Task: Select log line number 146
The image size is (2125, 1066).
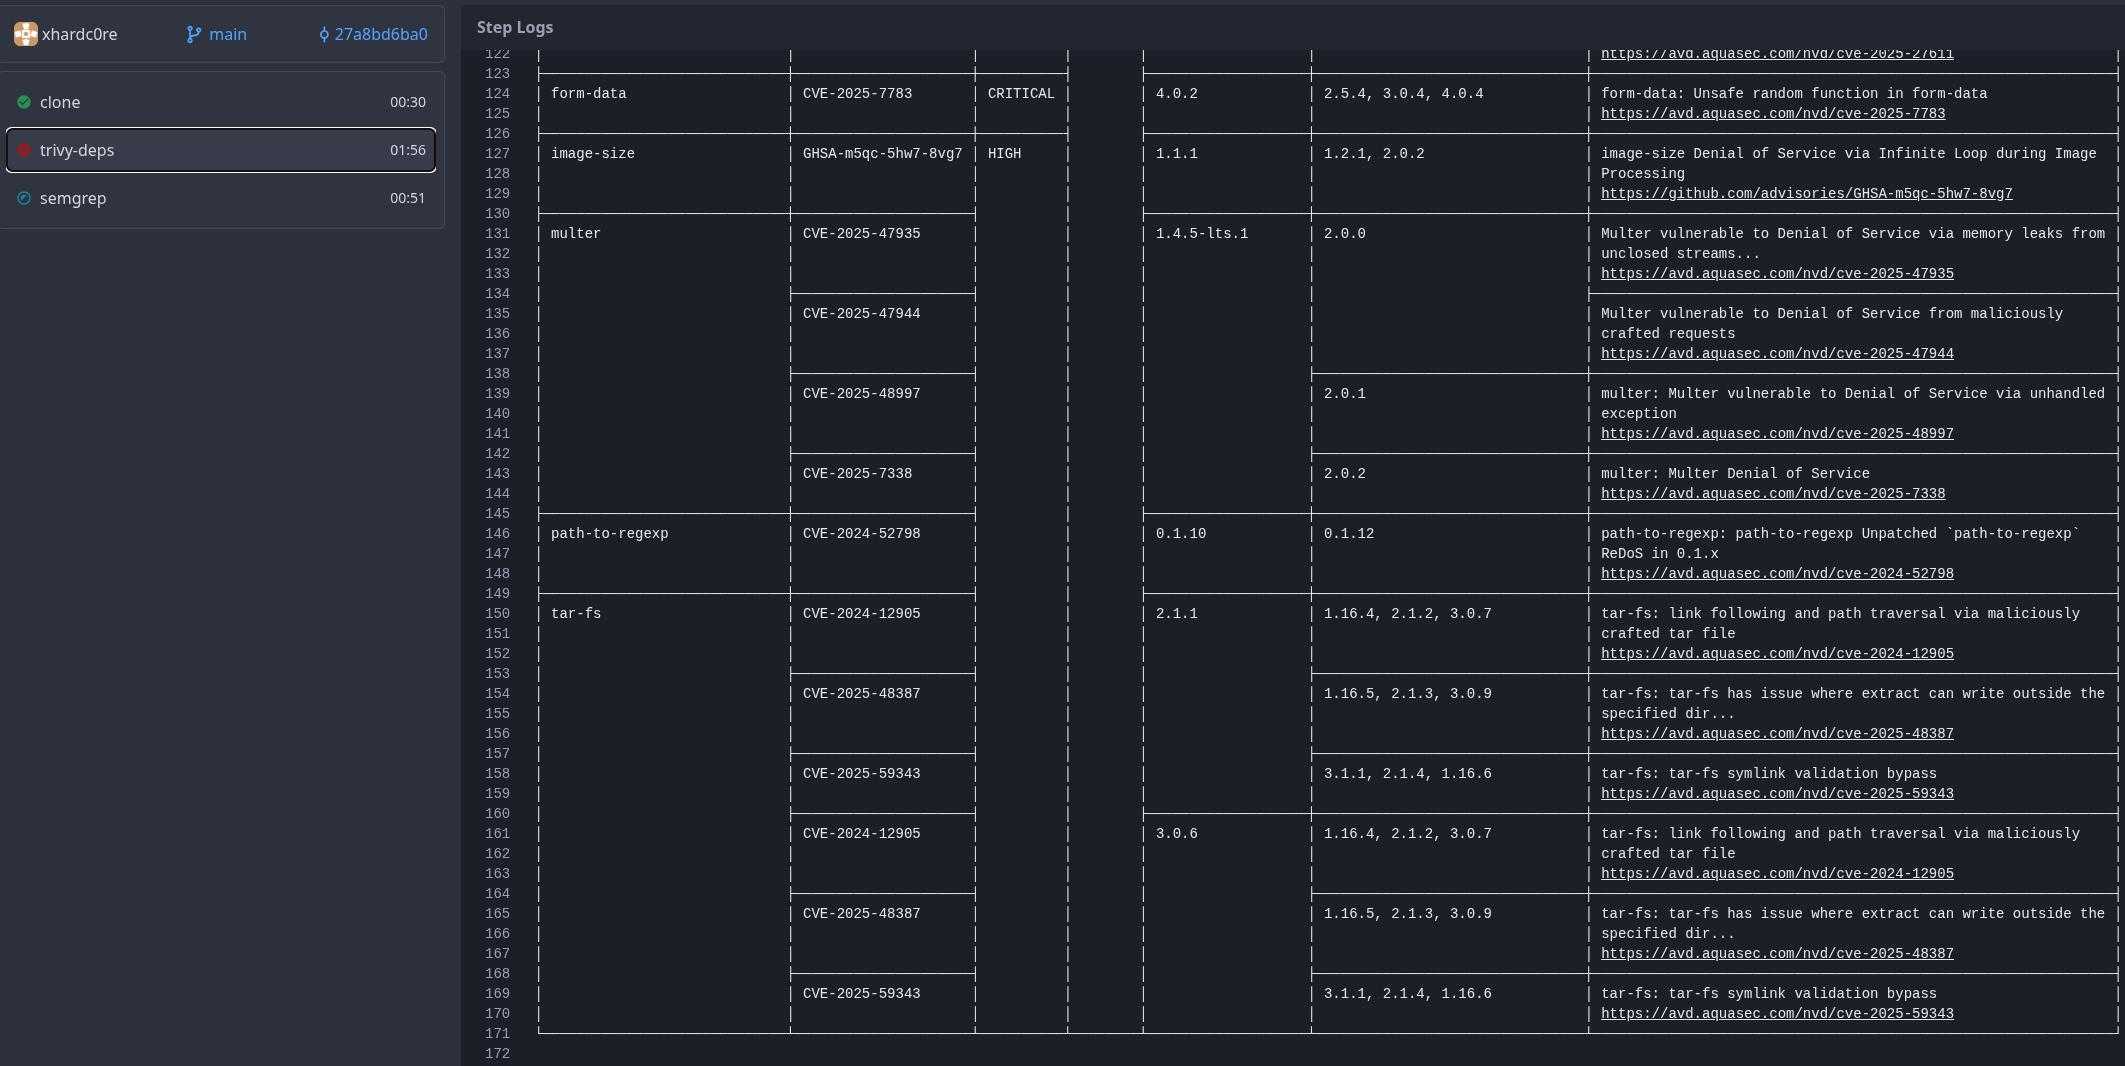Action: coord(497,534)
